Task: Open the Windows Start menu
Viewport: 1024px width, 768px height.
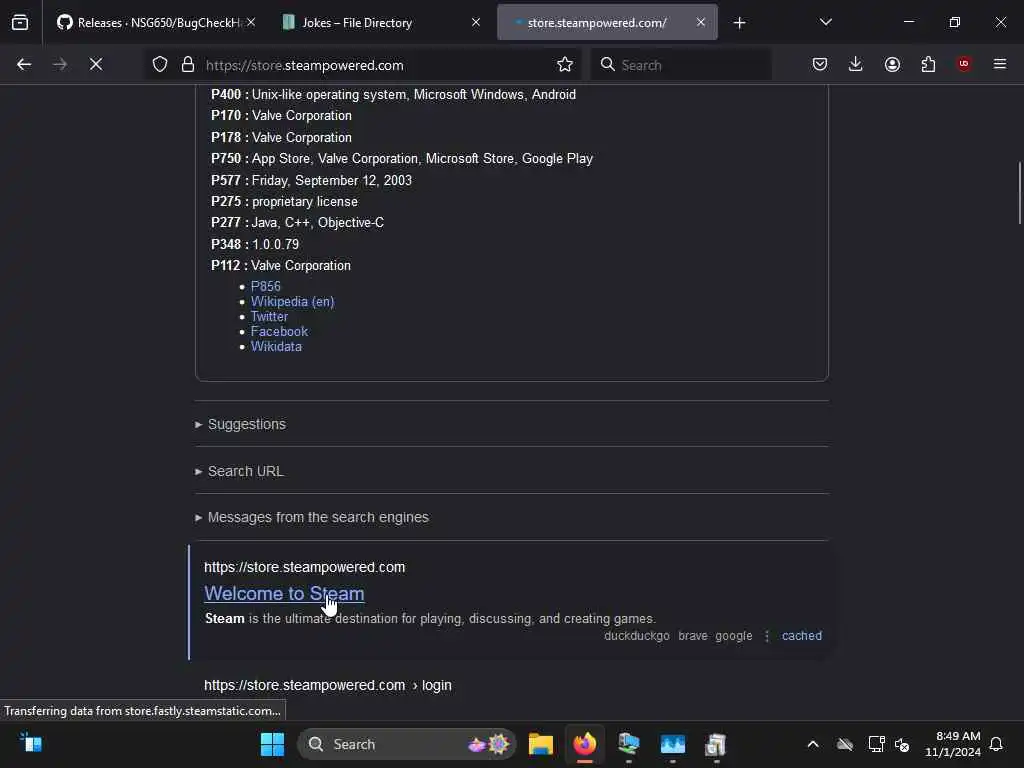Action: (x=272, y=744)
